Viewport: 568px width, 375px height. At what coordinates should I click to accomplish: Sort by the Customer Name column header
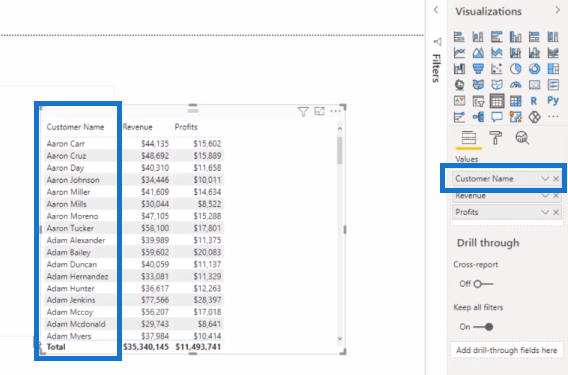point(75,127)
